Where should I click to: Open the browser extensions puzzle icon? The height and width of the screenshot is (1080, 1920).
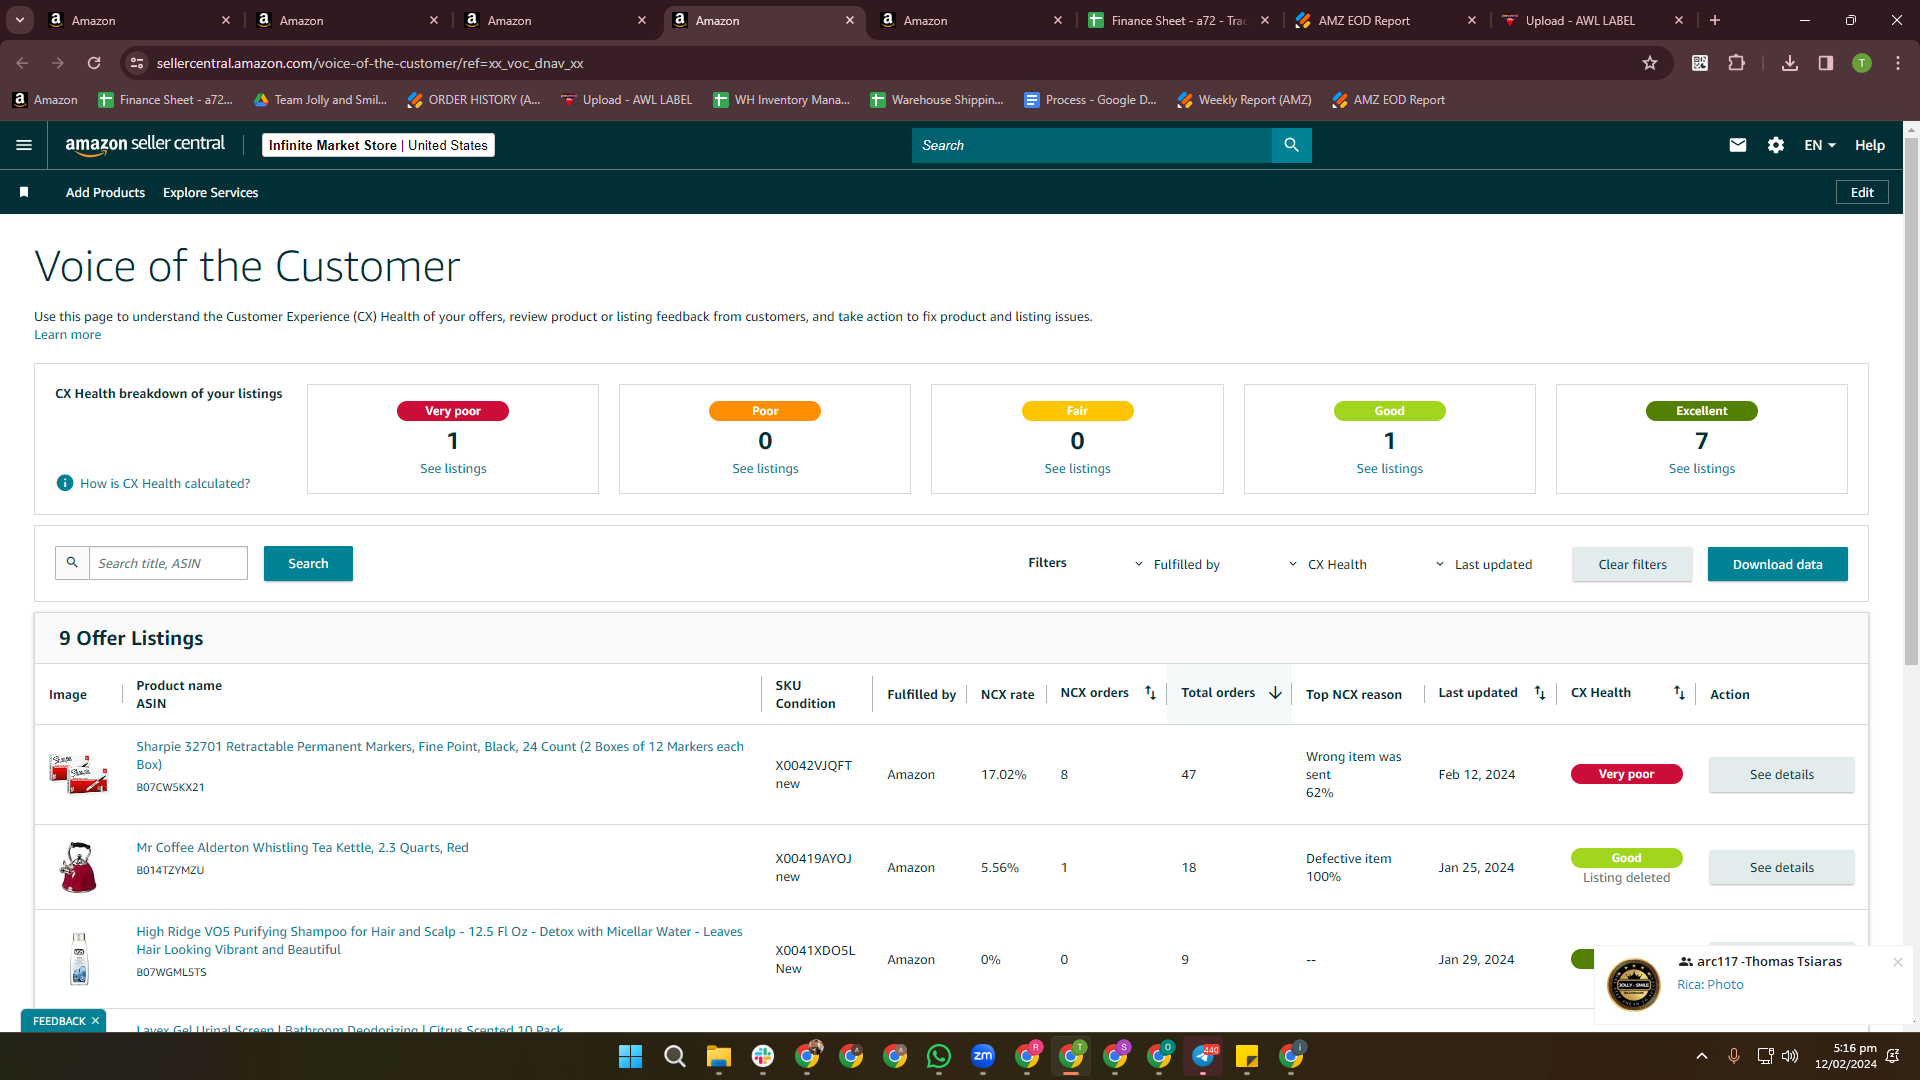pyautogui.click(x=1737, y=63)
